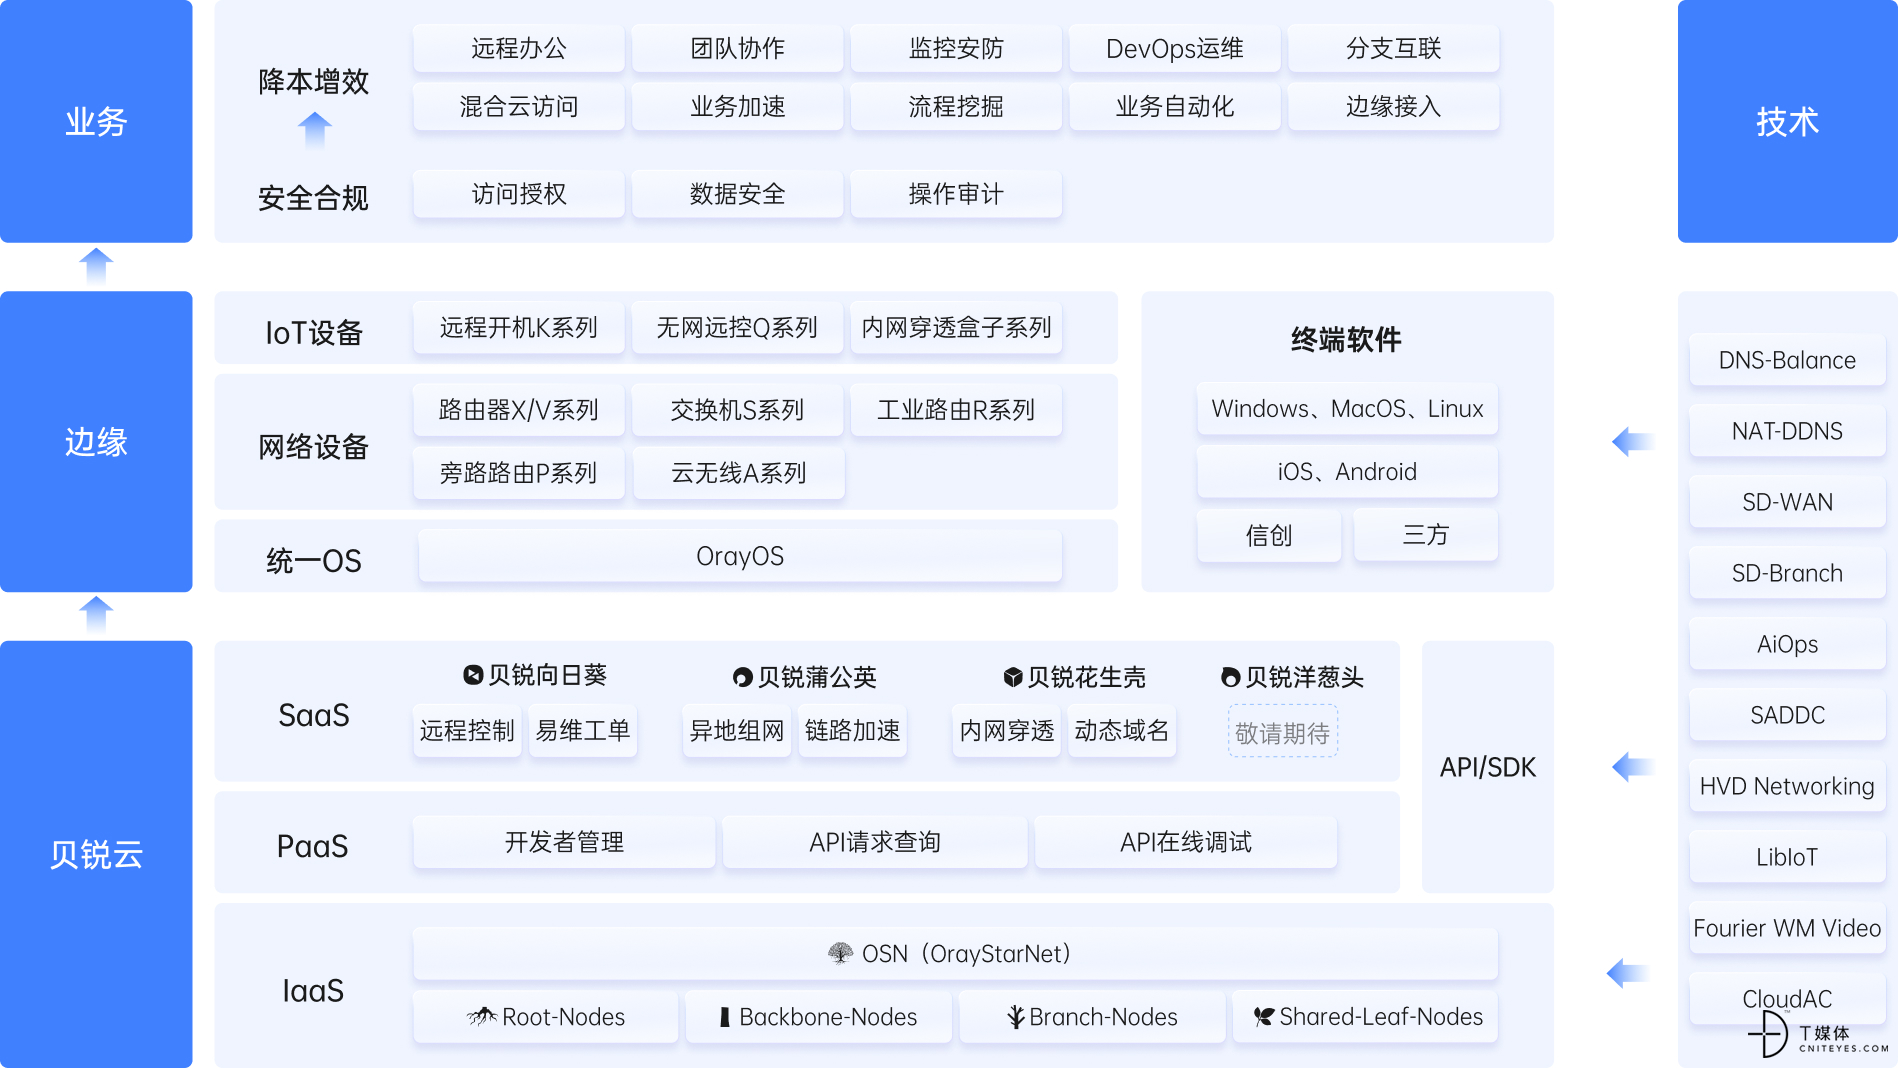Screen dimensions: 1898x1068
Task: Click the Root-Nodes roots icon
Action: [x=482, y=1017]
